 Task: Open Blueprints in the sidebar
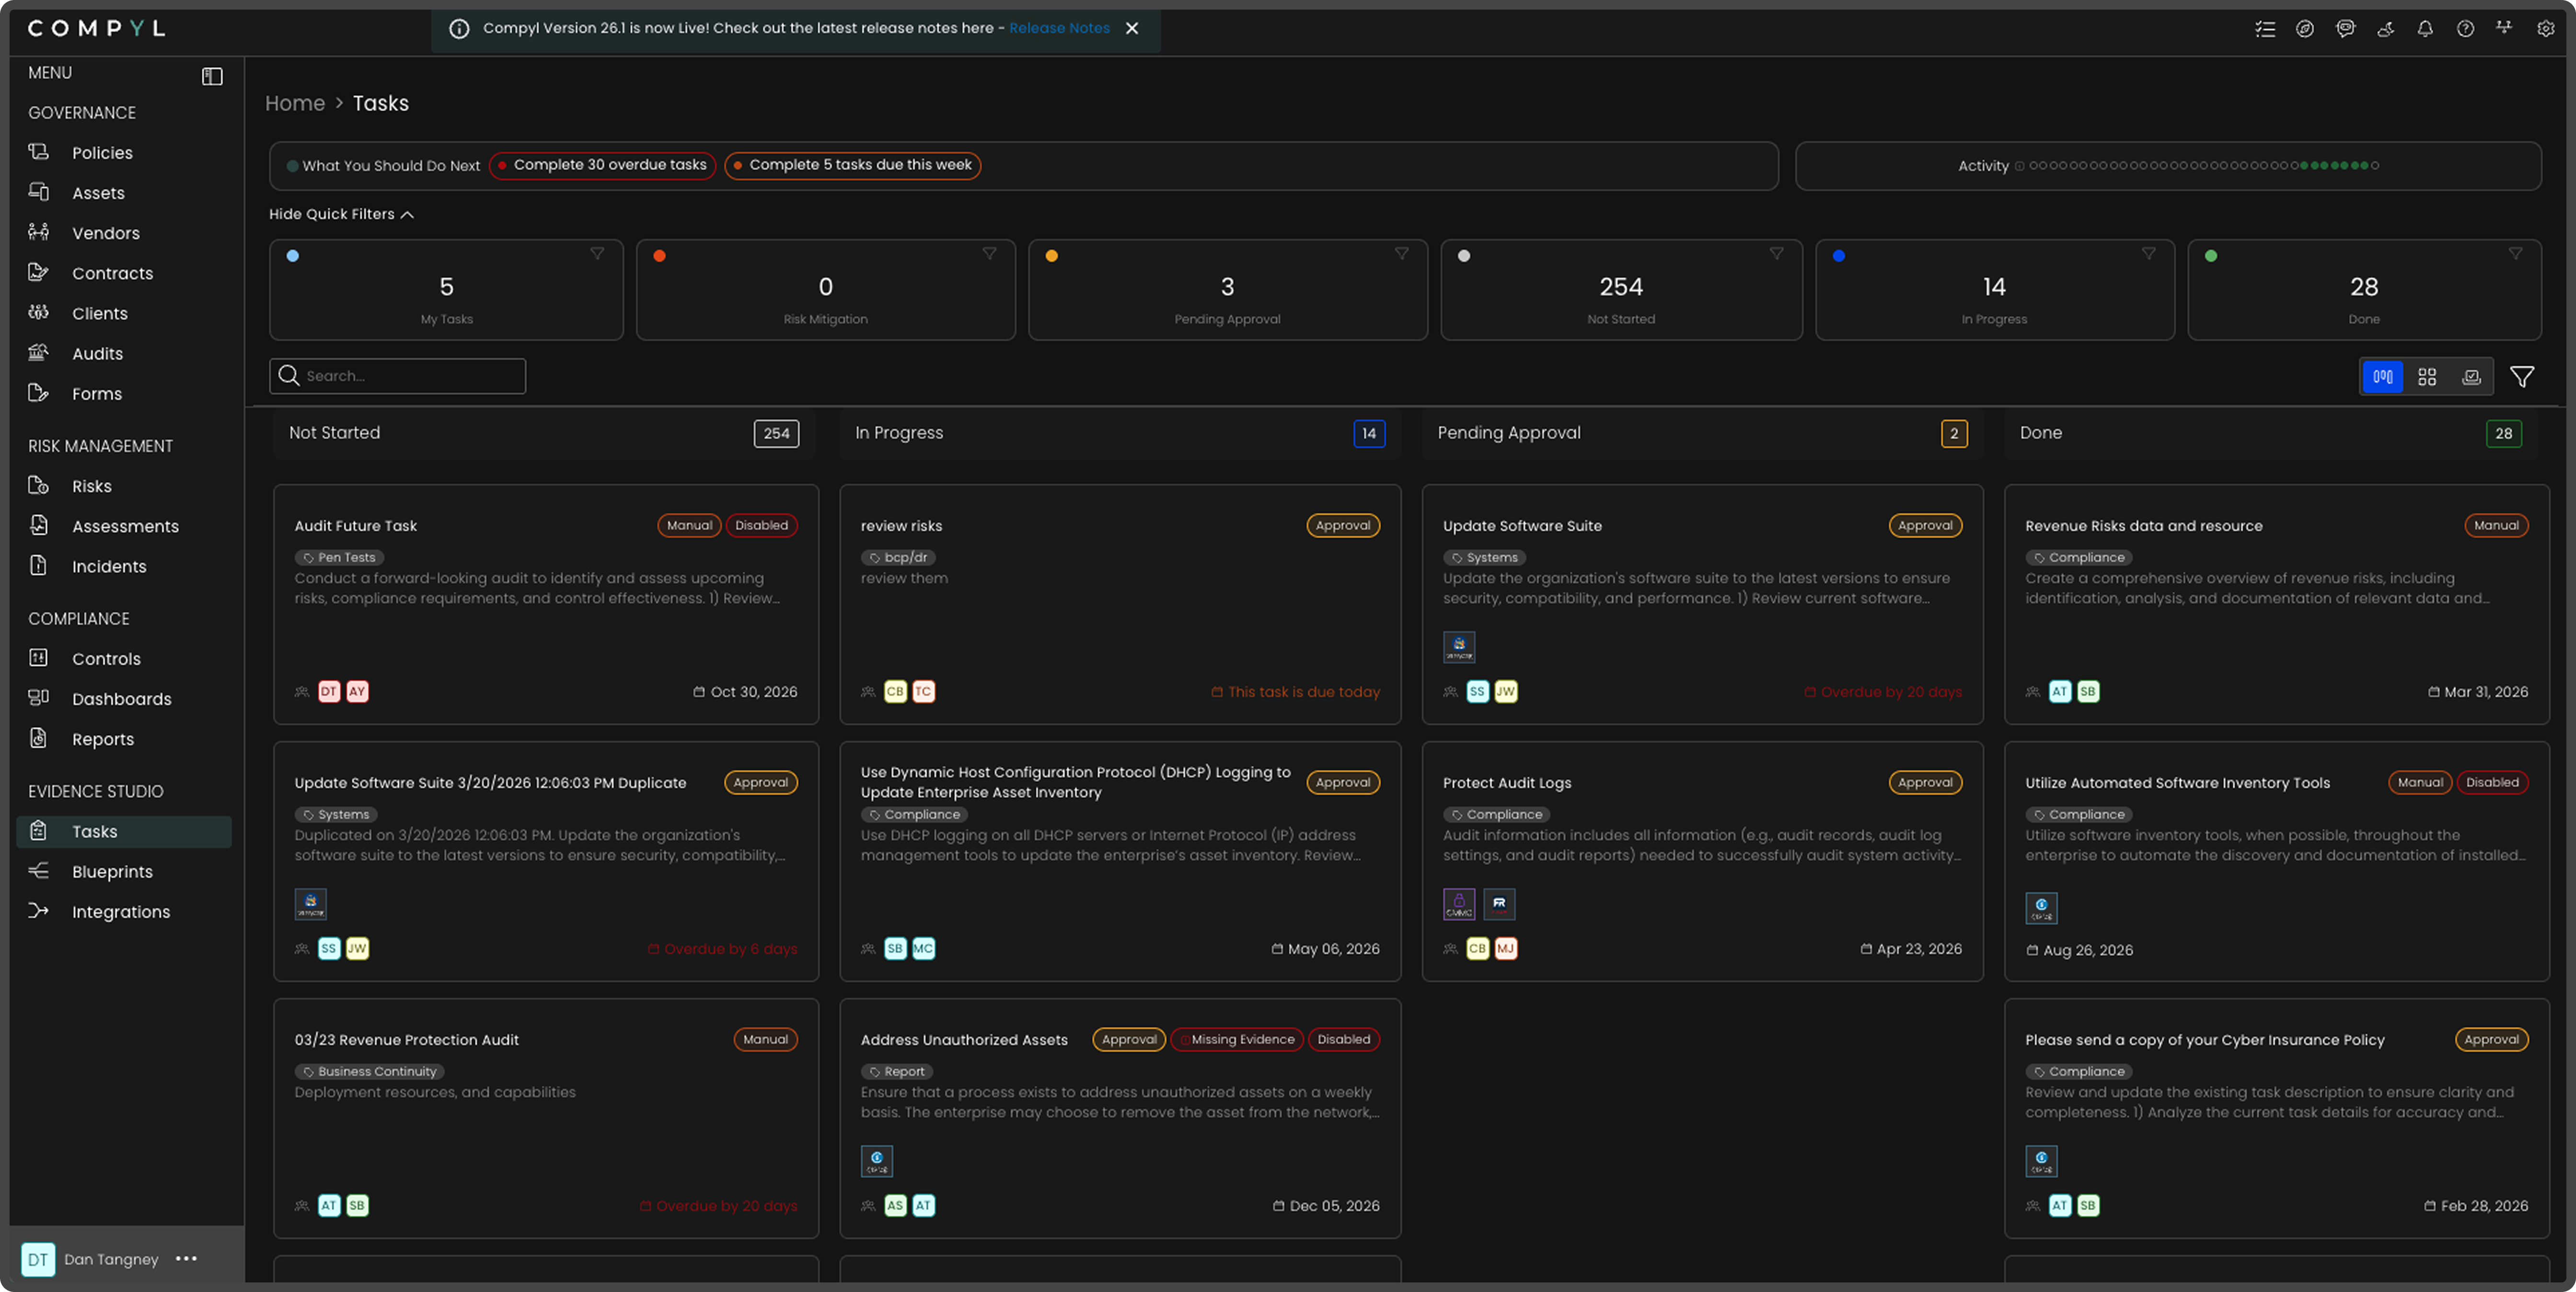click(112, 872)
